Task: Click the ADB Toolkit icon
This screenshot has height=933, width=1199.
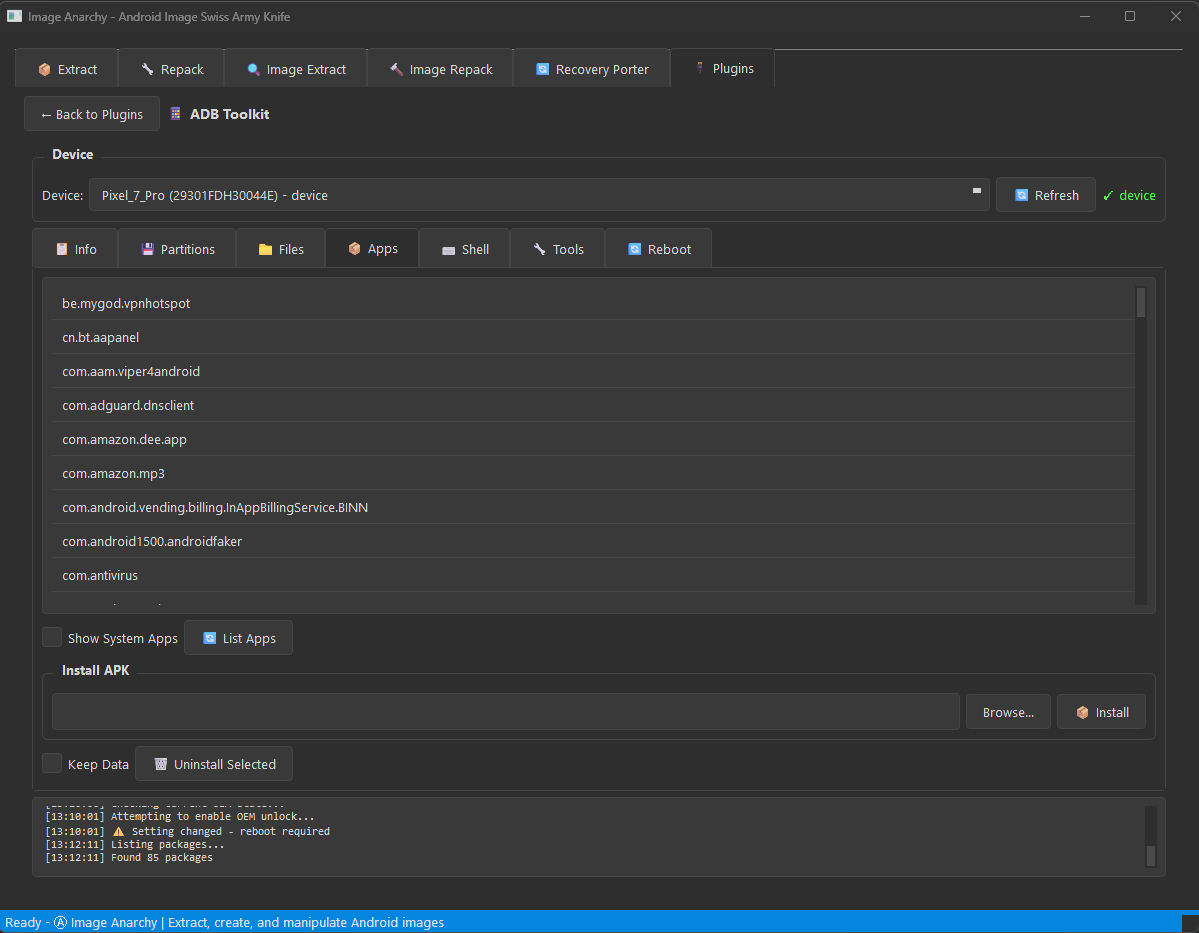Action: [x=175, y=114]
